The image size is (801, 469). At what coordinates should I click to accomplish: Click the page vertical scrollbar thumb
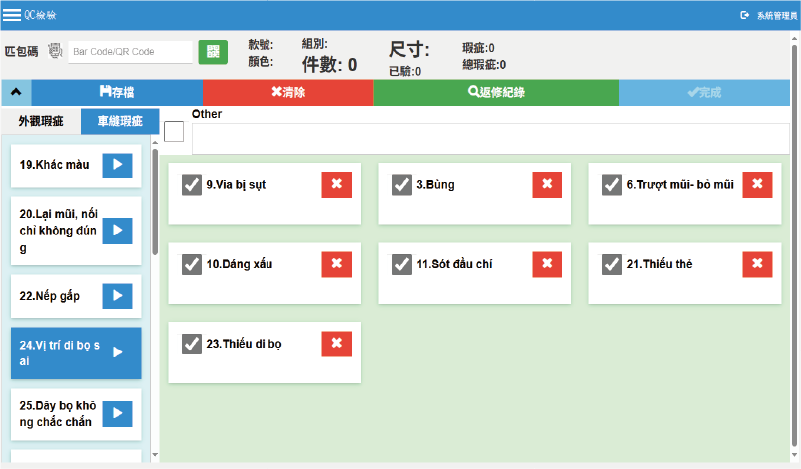(794, 245)
